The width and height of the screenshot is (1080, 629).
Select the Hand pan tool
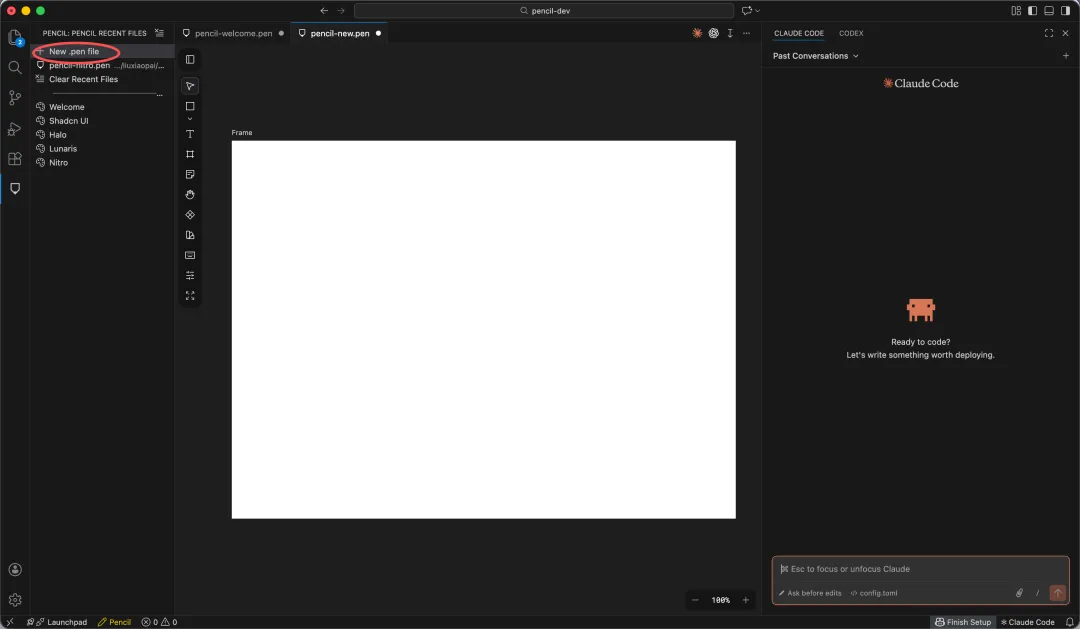point(190,195)
